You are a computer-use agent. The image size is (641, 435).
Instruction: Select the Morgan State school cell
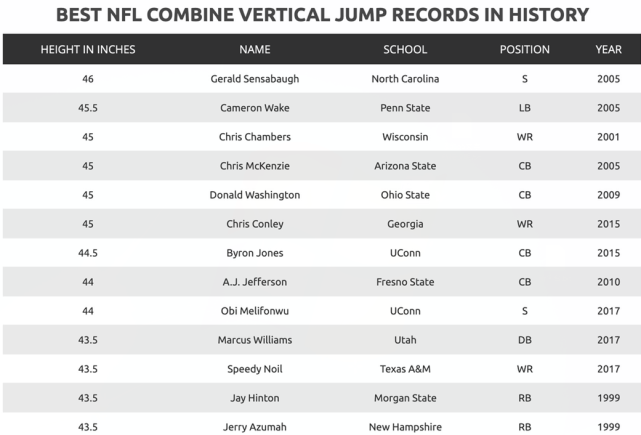[x=405, y=398]
